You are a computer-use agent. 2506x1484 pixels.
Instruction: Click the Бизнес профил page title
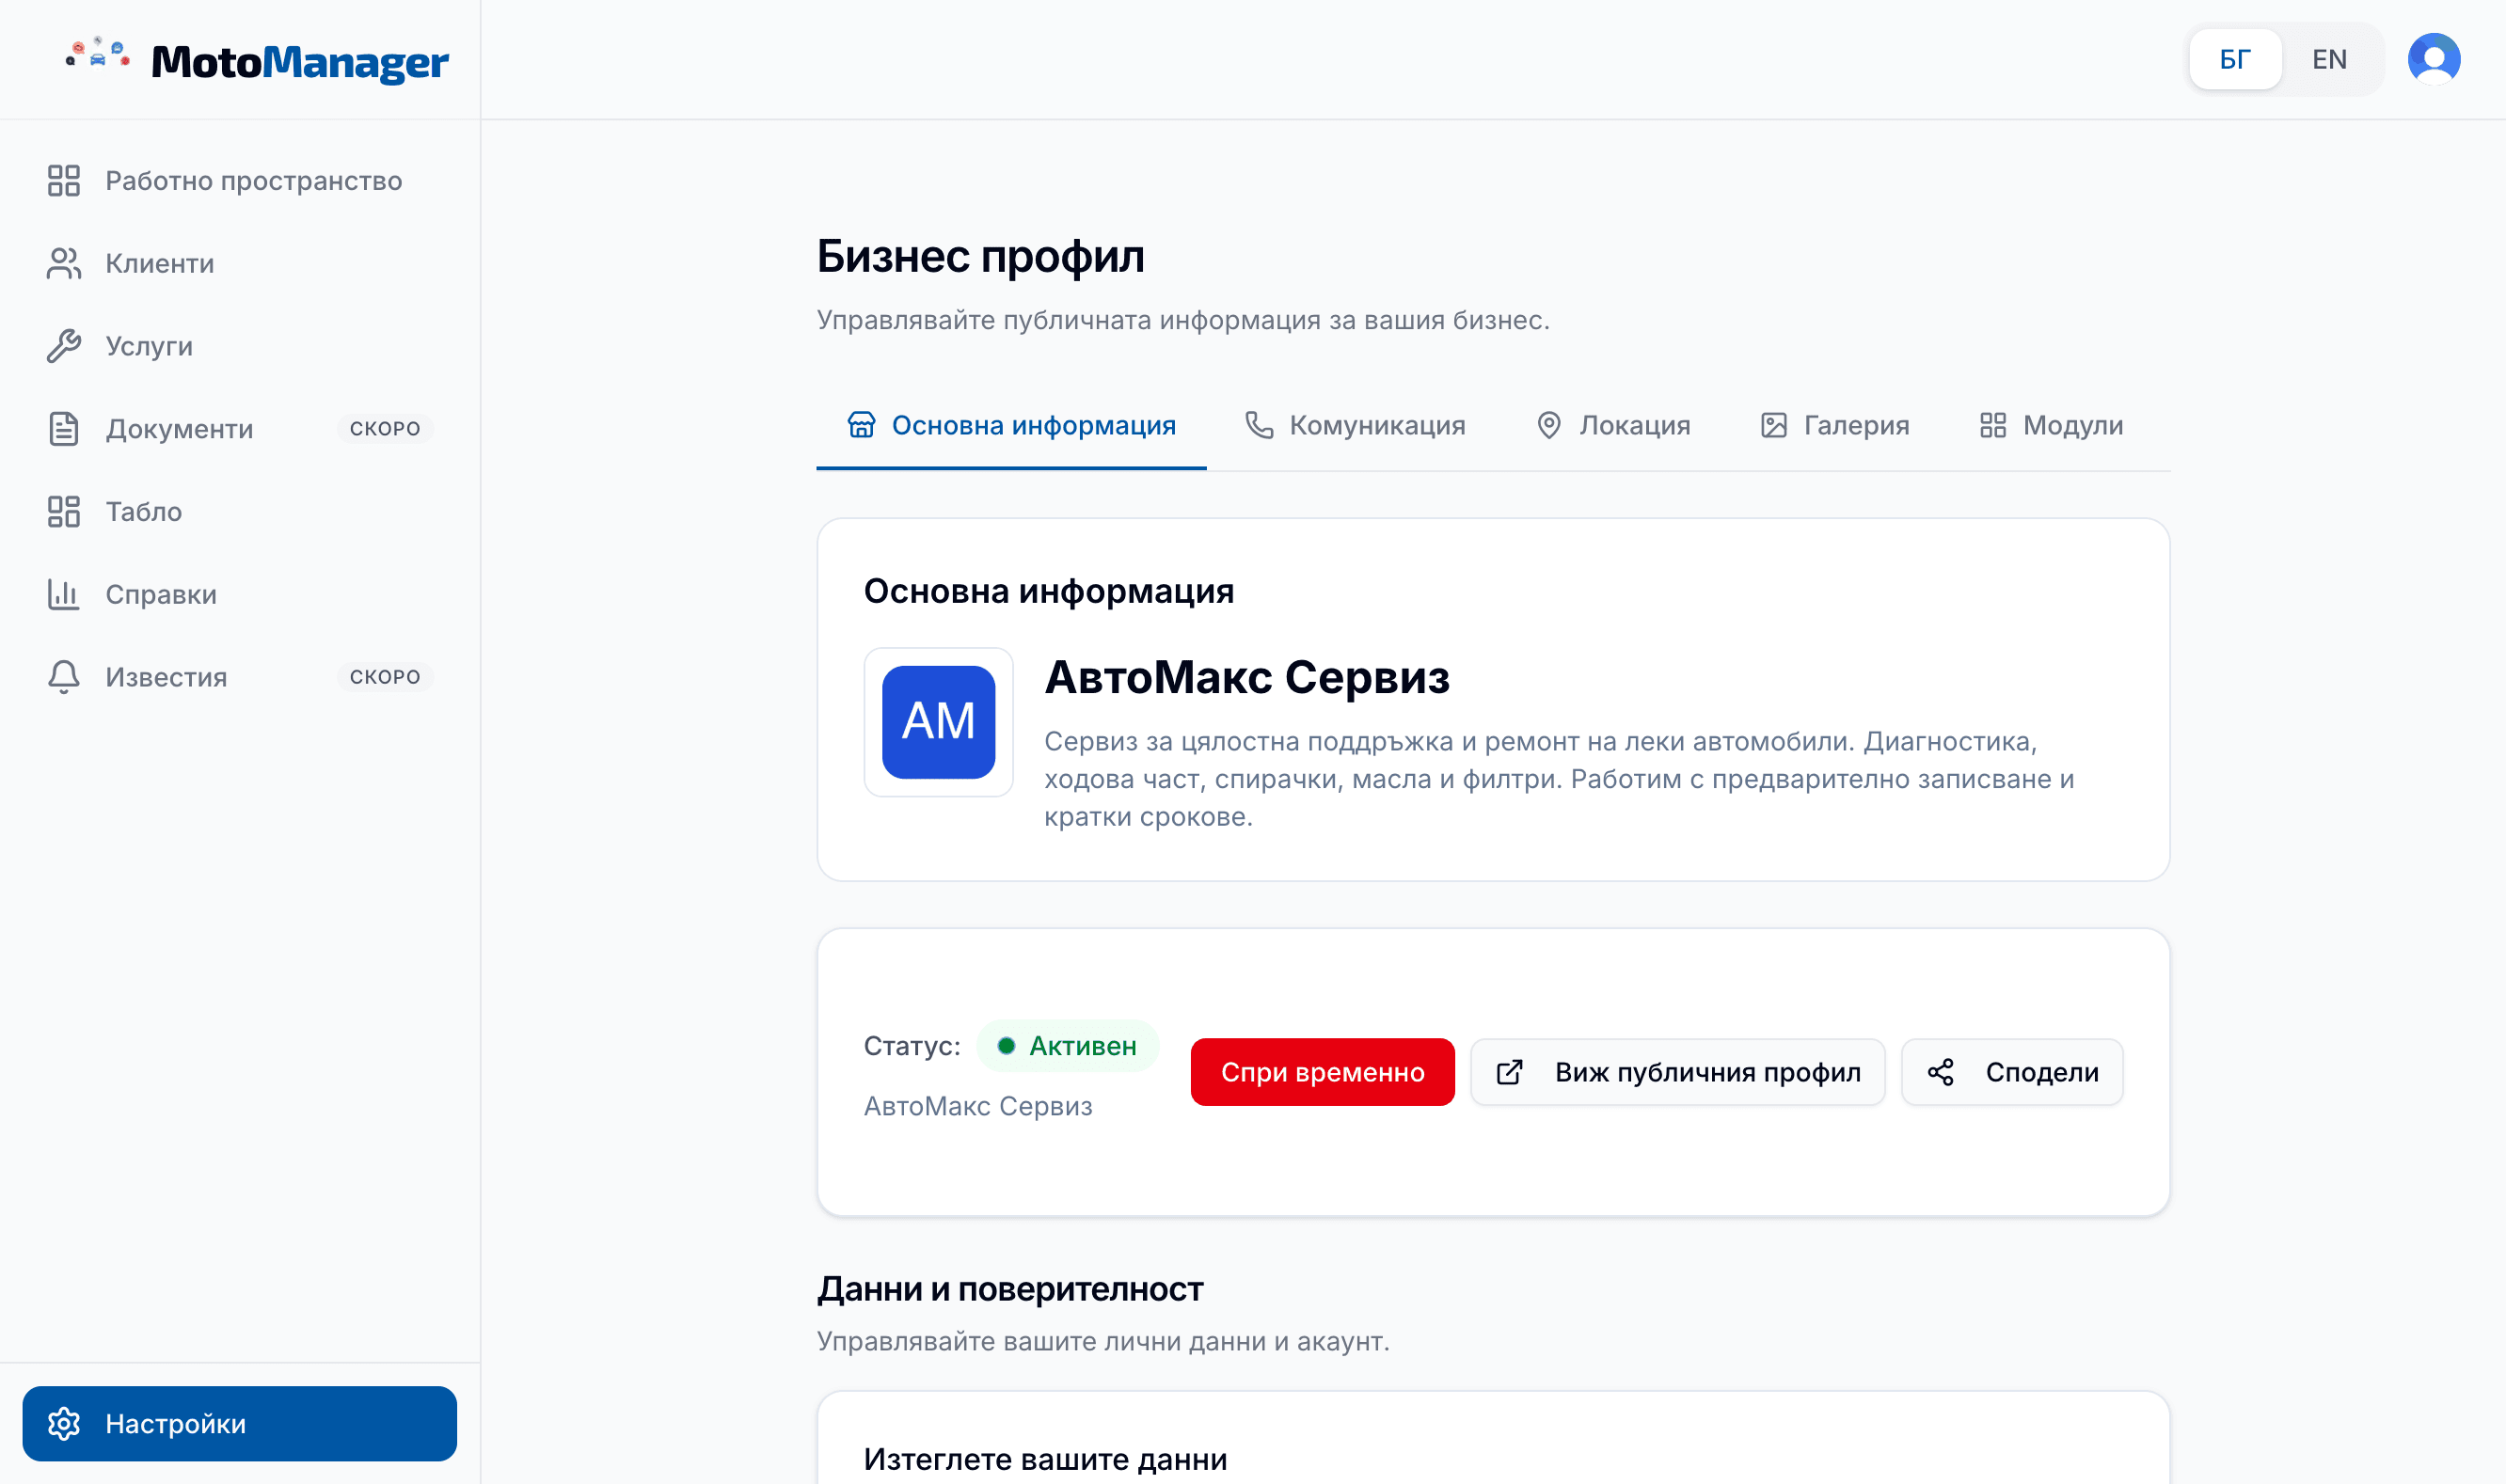pos(980,257)
